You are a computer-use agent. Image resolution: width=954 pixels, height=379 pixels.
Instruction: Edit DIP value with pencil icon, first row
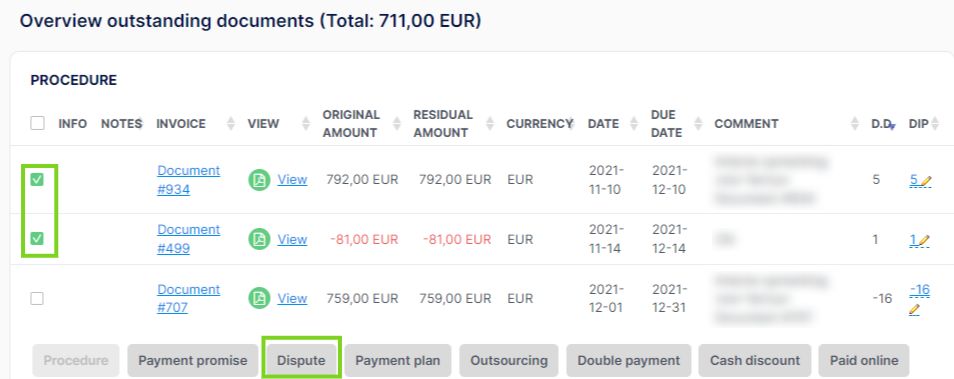[x=926, y=180]
